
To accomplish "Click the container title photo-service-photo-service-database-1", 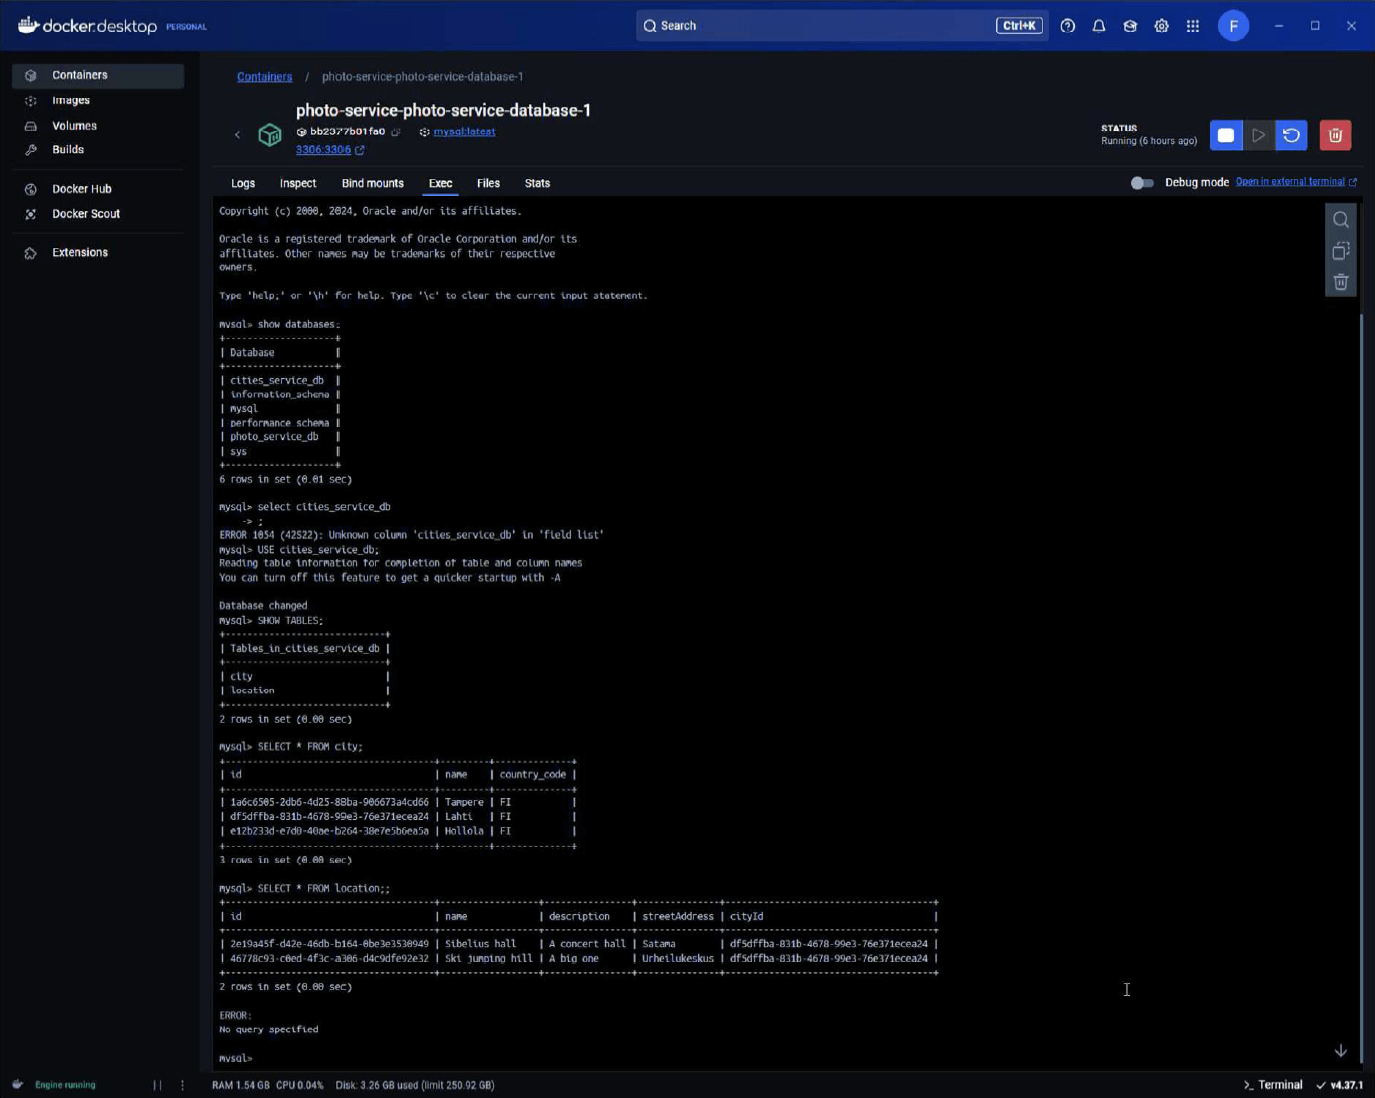I will tap(443, 110).
